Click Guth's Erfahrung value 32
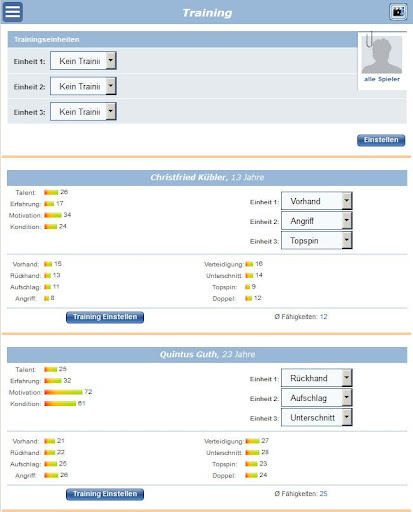 (67, 380)
